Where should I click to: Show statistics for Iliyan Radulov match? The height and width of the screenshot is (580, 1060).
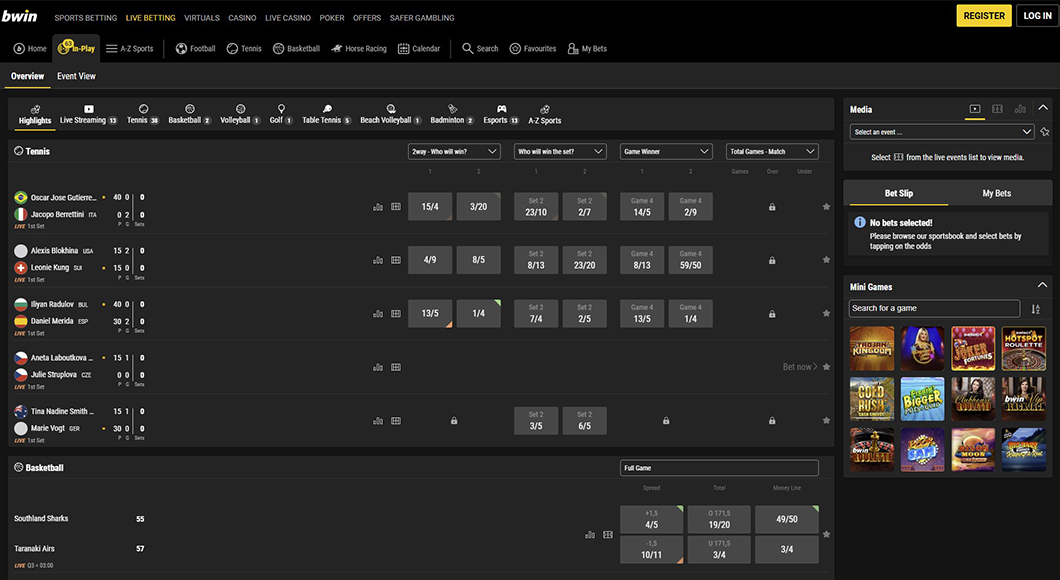[378, 314]
